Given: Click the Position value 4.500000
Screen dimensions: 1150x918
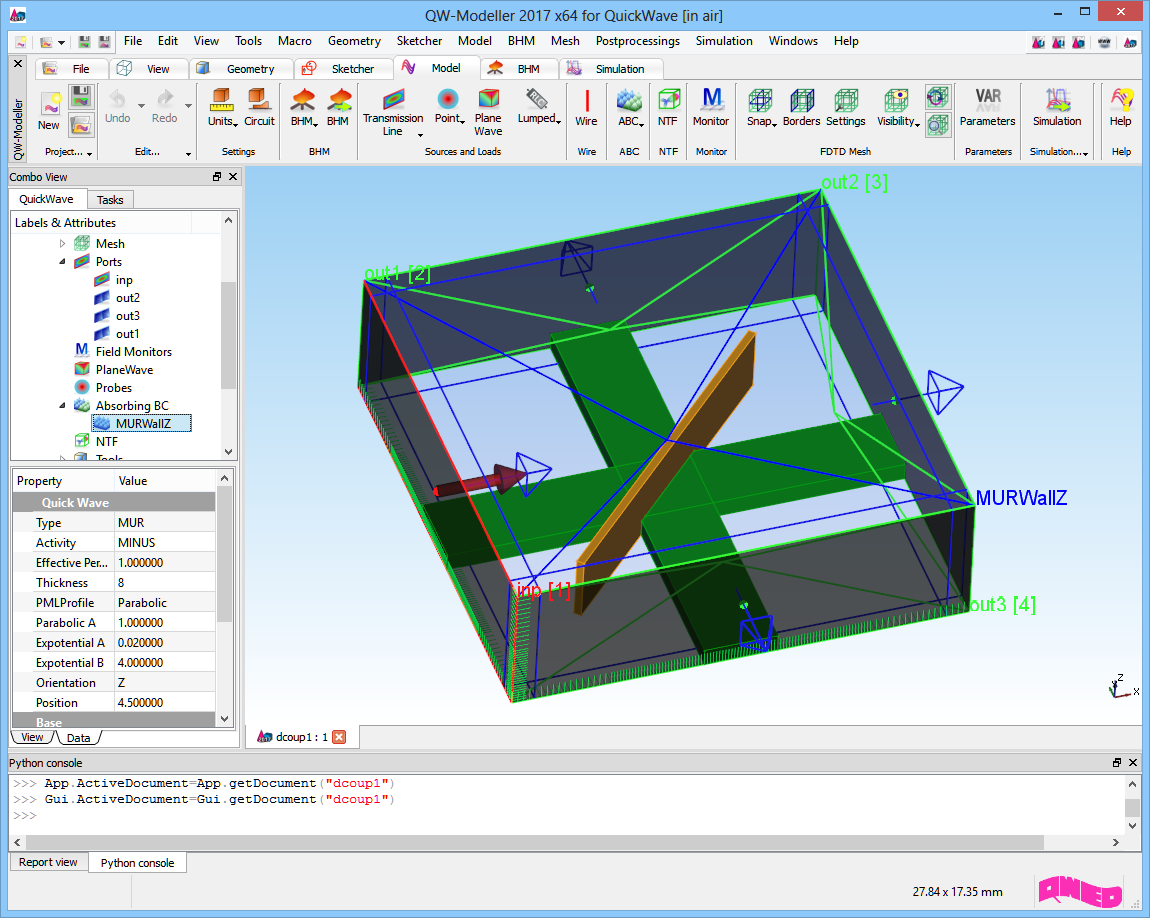Looking at the screenshot, I should 164,702.
